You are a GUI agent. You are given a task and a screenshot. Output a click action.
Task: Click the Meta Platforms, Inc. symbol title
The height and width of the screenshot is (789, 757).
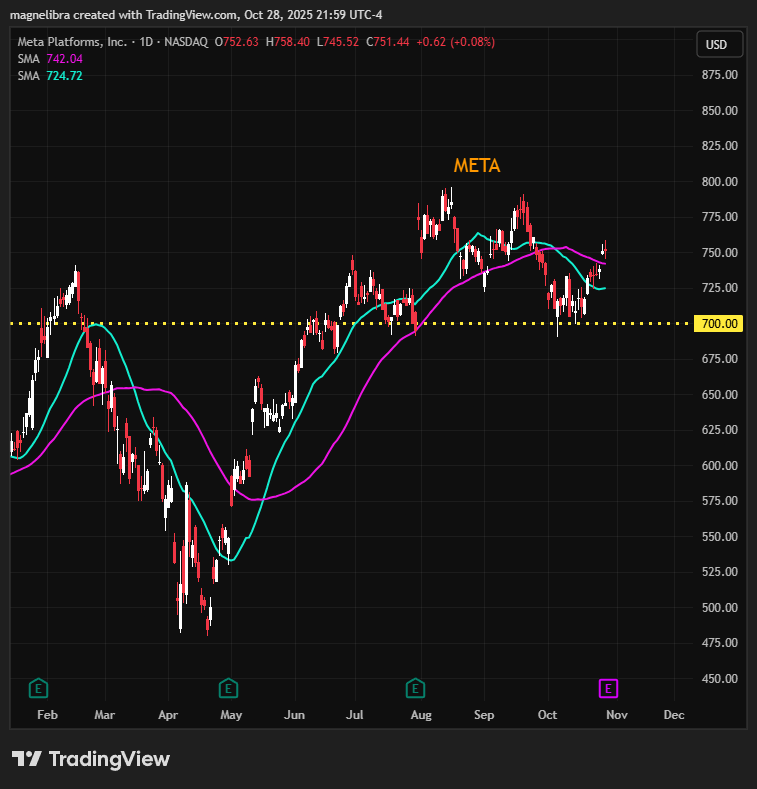(72, 42)
